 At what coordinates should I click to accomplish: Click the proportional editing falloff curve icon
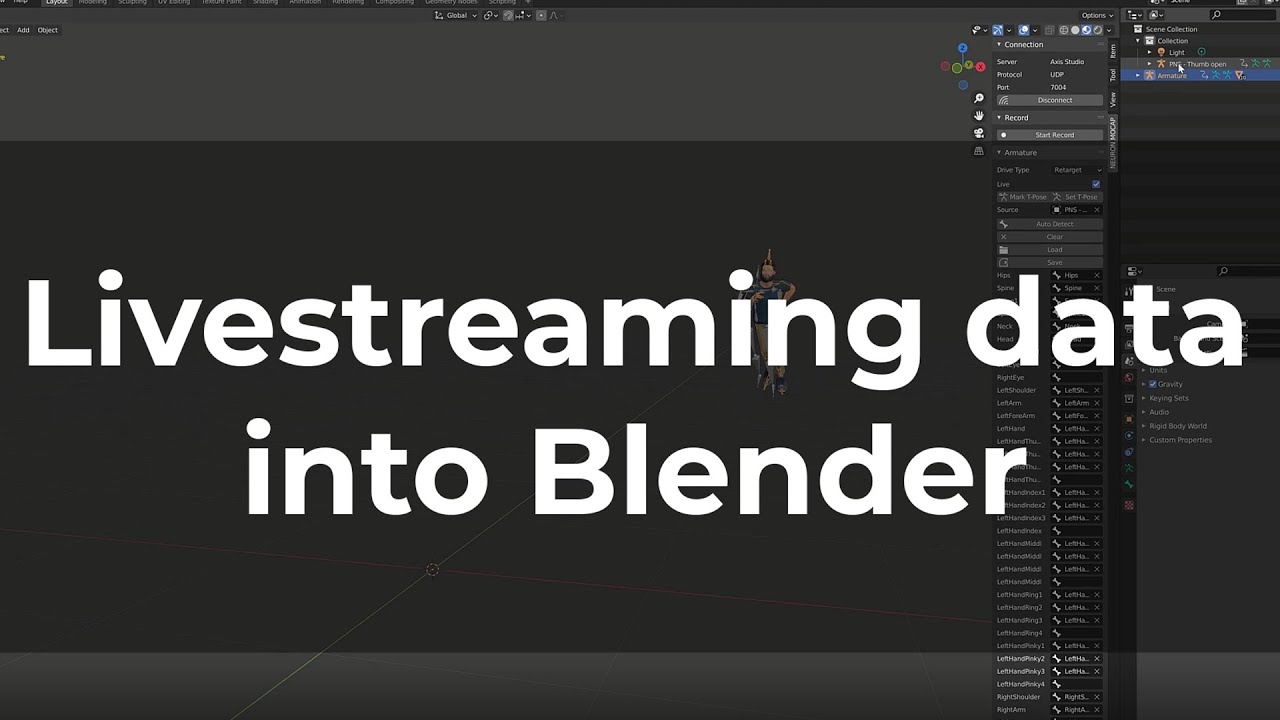pyautogui.click(x=554, y=15)
